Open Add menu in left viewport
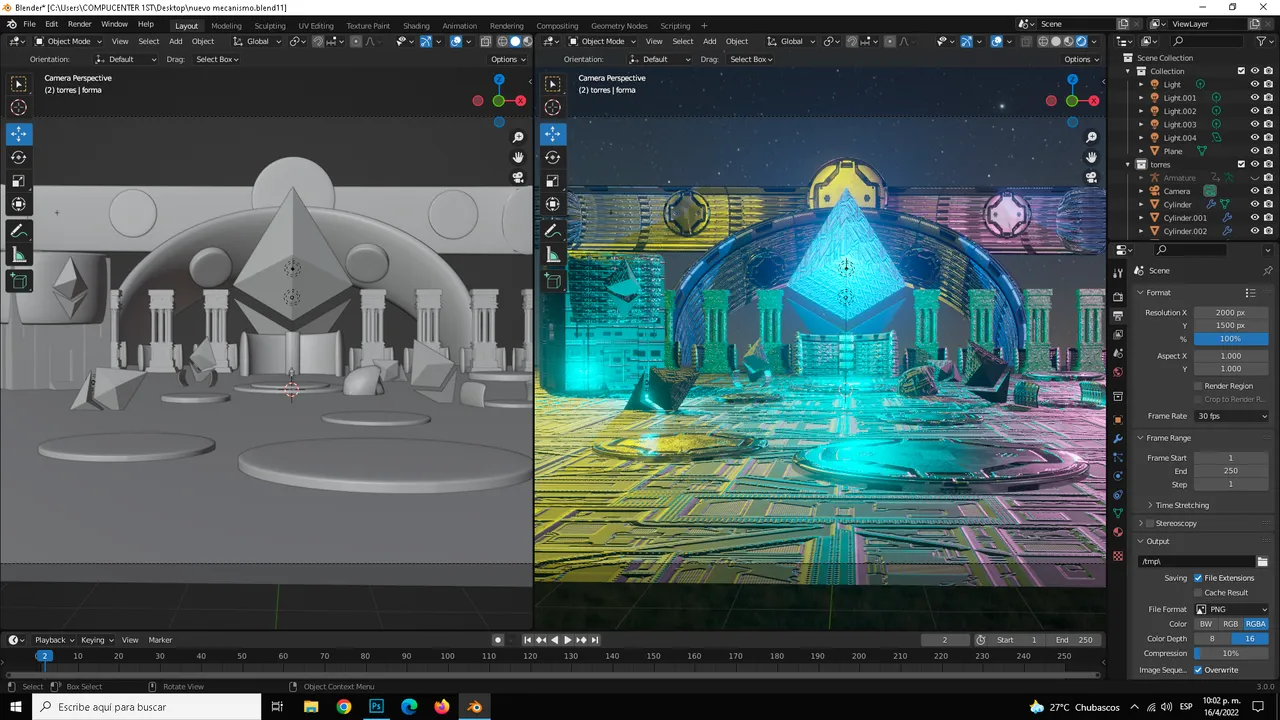 (175, 41)
